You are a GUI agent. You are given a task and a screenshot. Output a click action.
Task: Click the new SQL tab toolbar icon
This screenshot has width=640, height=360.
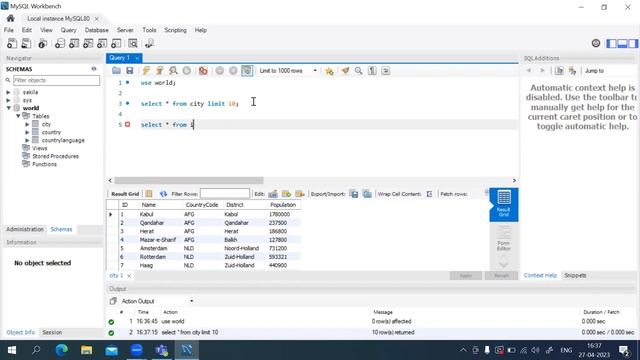pos(12,43)
